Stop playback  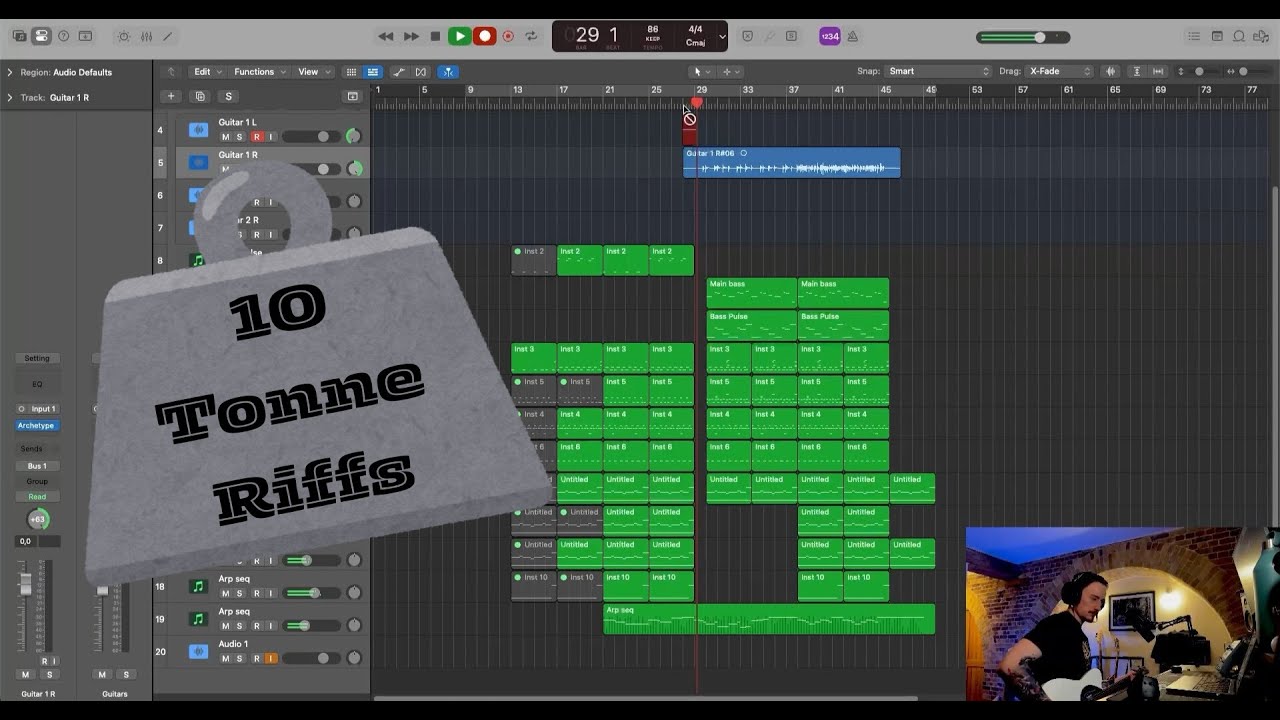coord(435,36)
